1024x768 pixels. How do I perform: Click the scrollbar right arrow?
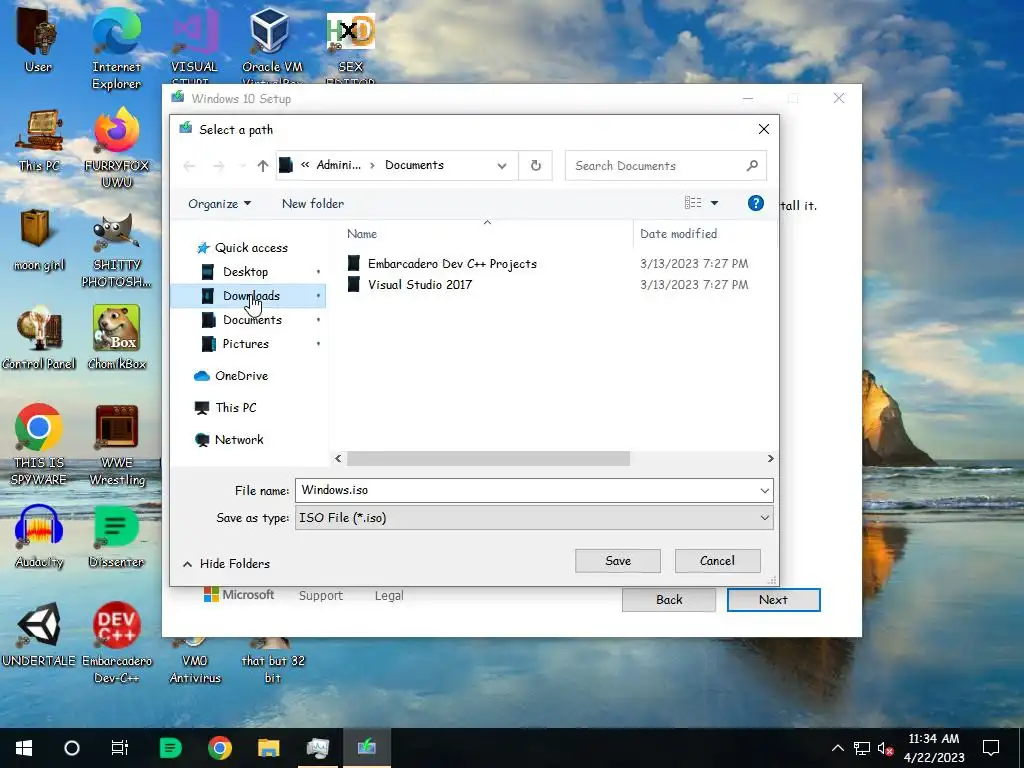(770, 458)
